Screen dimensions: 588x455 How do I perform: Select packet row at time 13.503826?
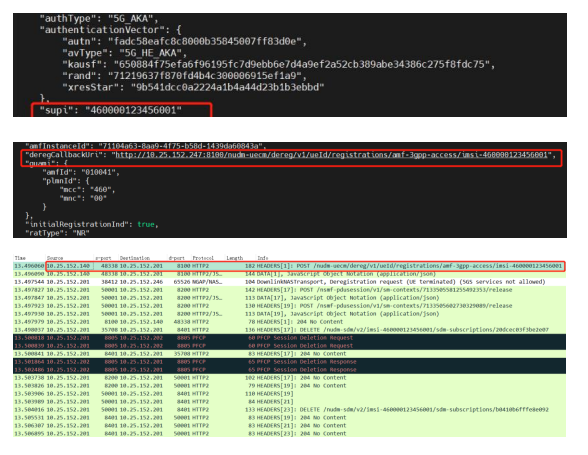click(x=290, y=386)
